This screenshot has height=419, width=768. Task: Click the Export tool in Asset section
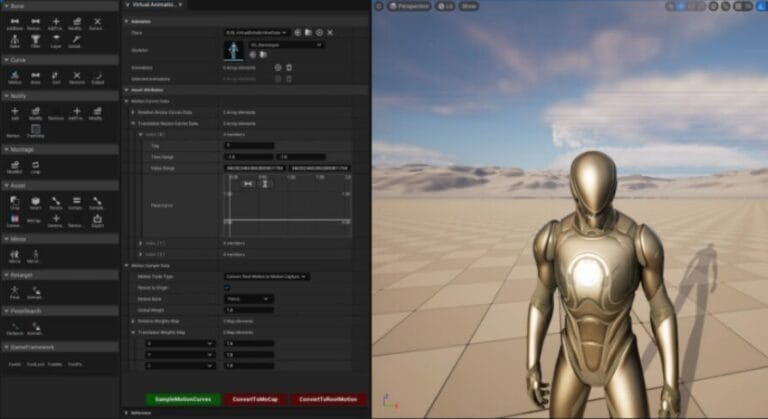[x=97, y=221]
